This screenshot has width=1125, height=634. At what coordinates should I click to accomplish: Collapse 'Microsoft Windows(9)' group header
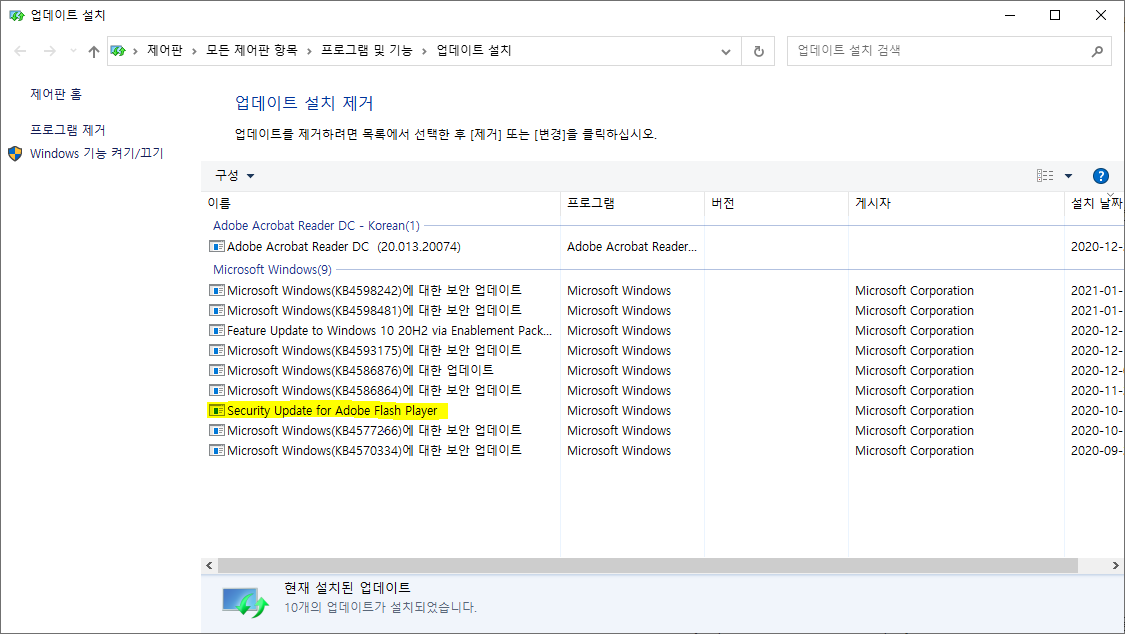(x=272, y=270)
